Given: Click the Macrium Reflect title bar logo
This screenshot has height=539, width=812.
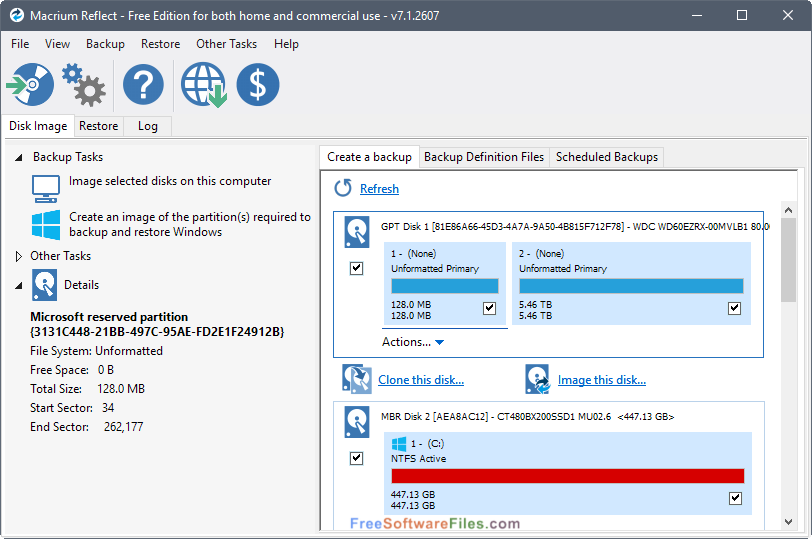Looking at the screenshot, I should click(17, 16).
